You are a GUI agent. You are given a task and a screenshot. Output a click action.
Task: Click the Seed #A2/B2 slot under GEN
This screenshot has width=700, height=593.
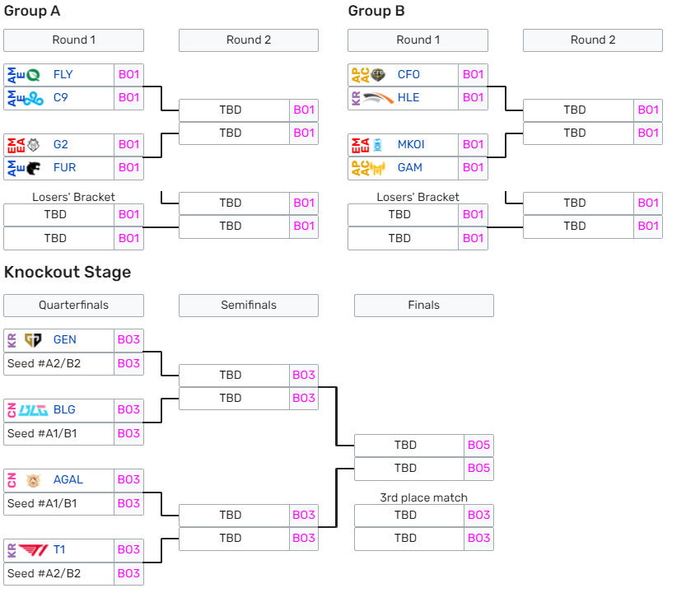(59, 363)
